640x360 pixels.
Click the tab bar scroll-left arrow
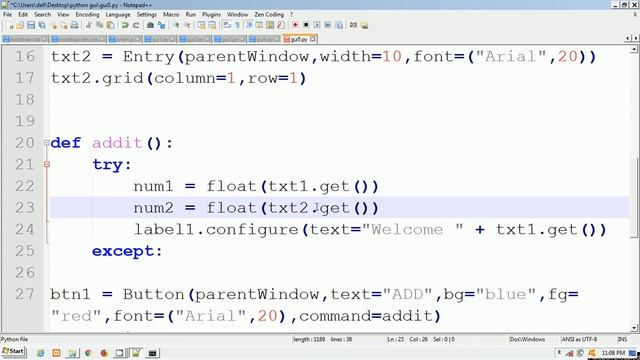628,38
